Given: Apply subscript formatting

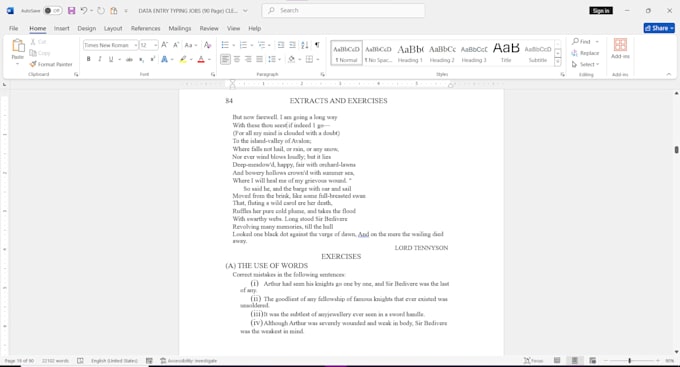Looking at the screenshot, I should [x=141, y=59].
